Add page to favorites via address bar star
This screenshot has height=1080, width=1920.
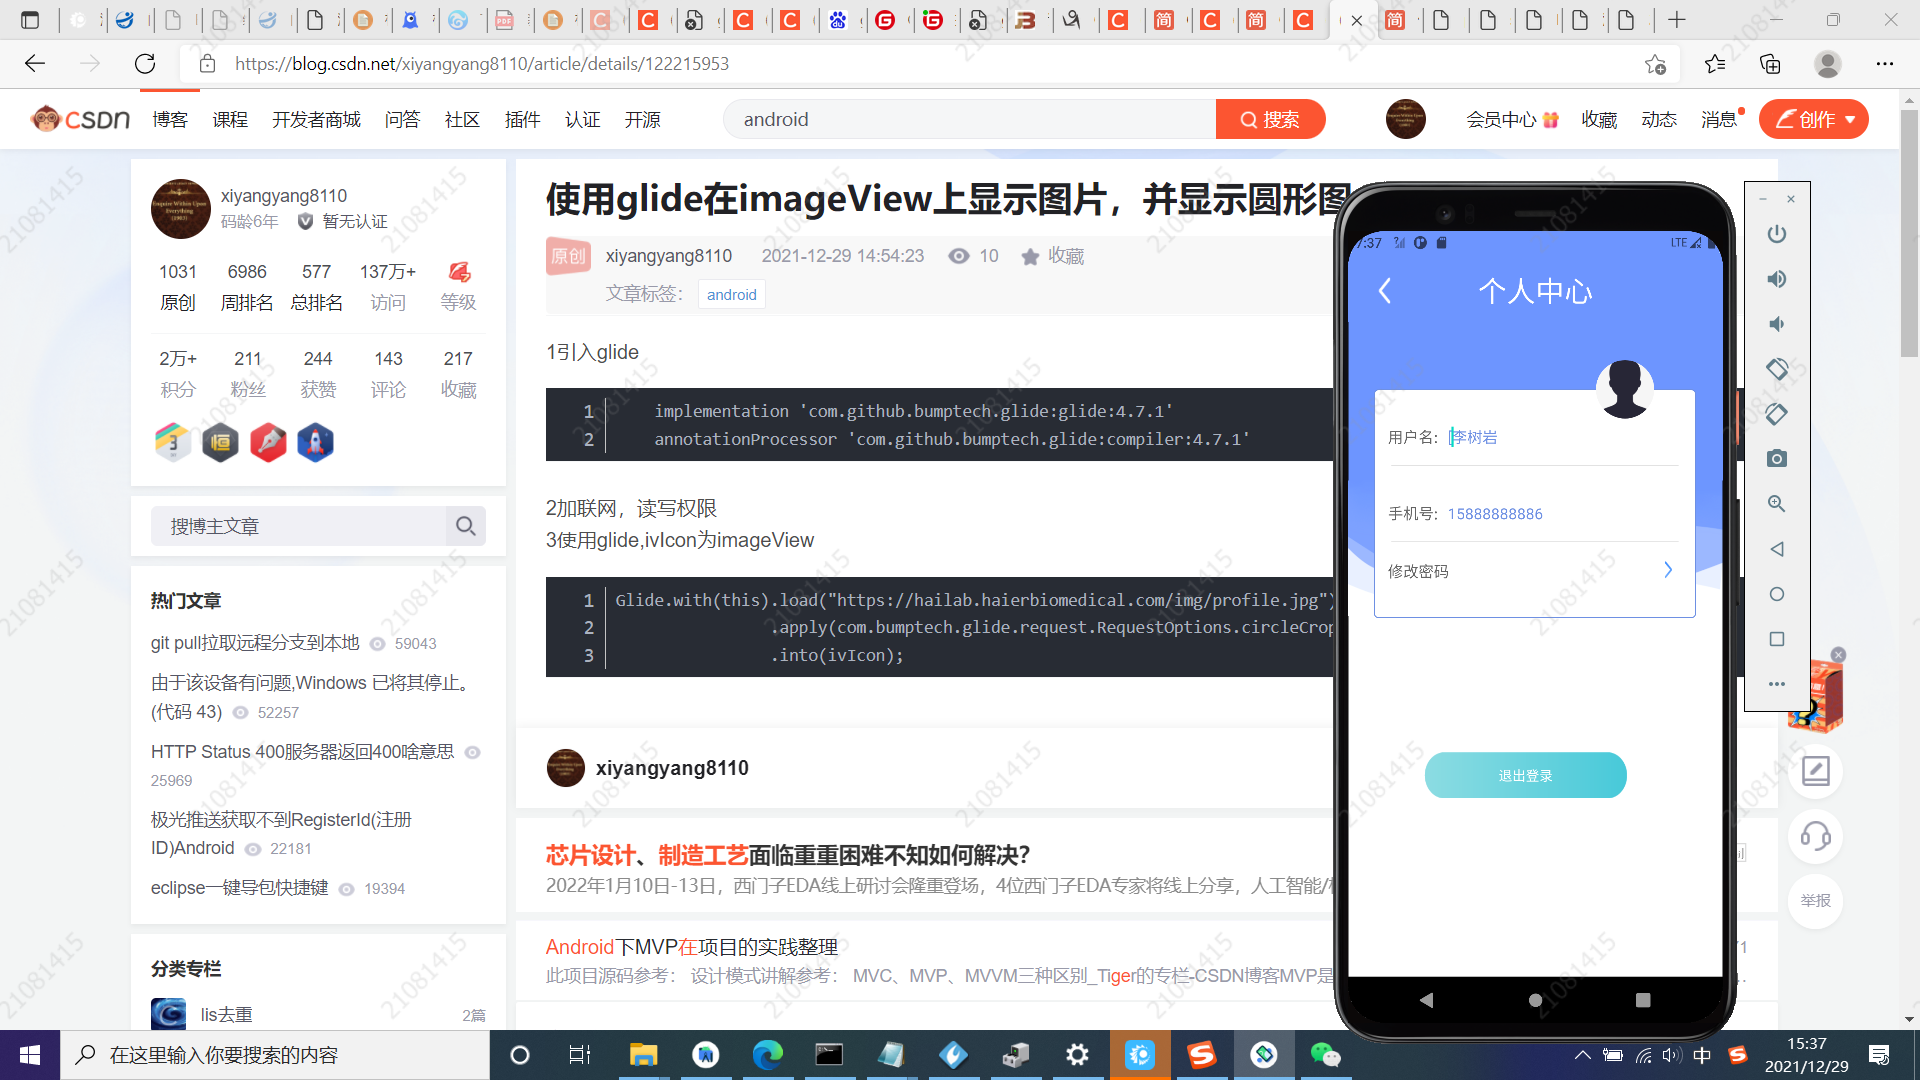click(1656, 63)
